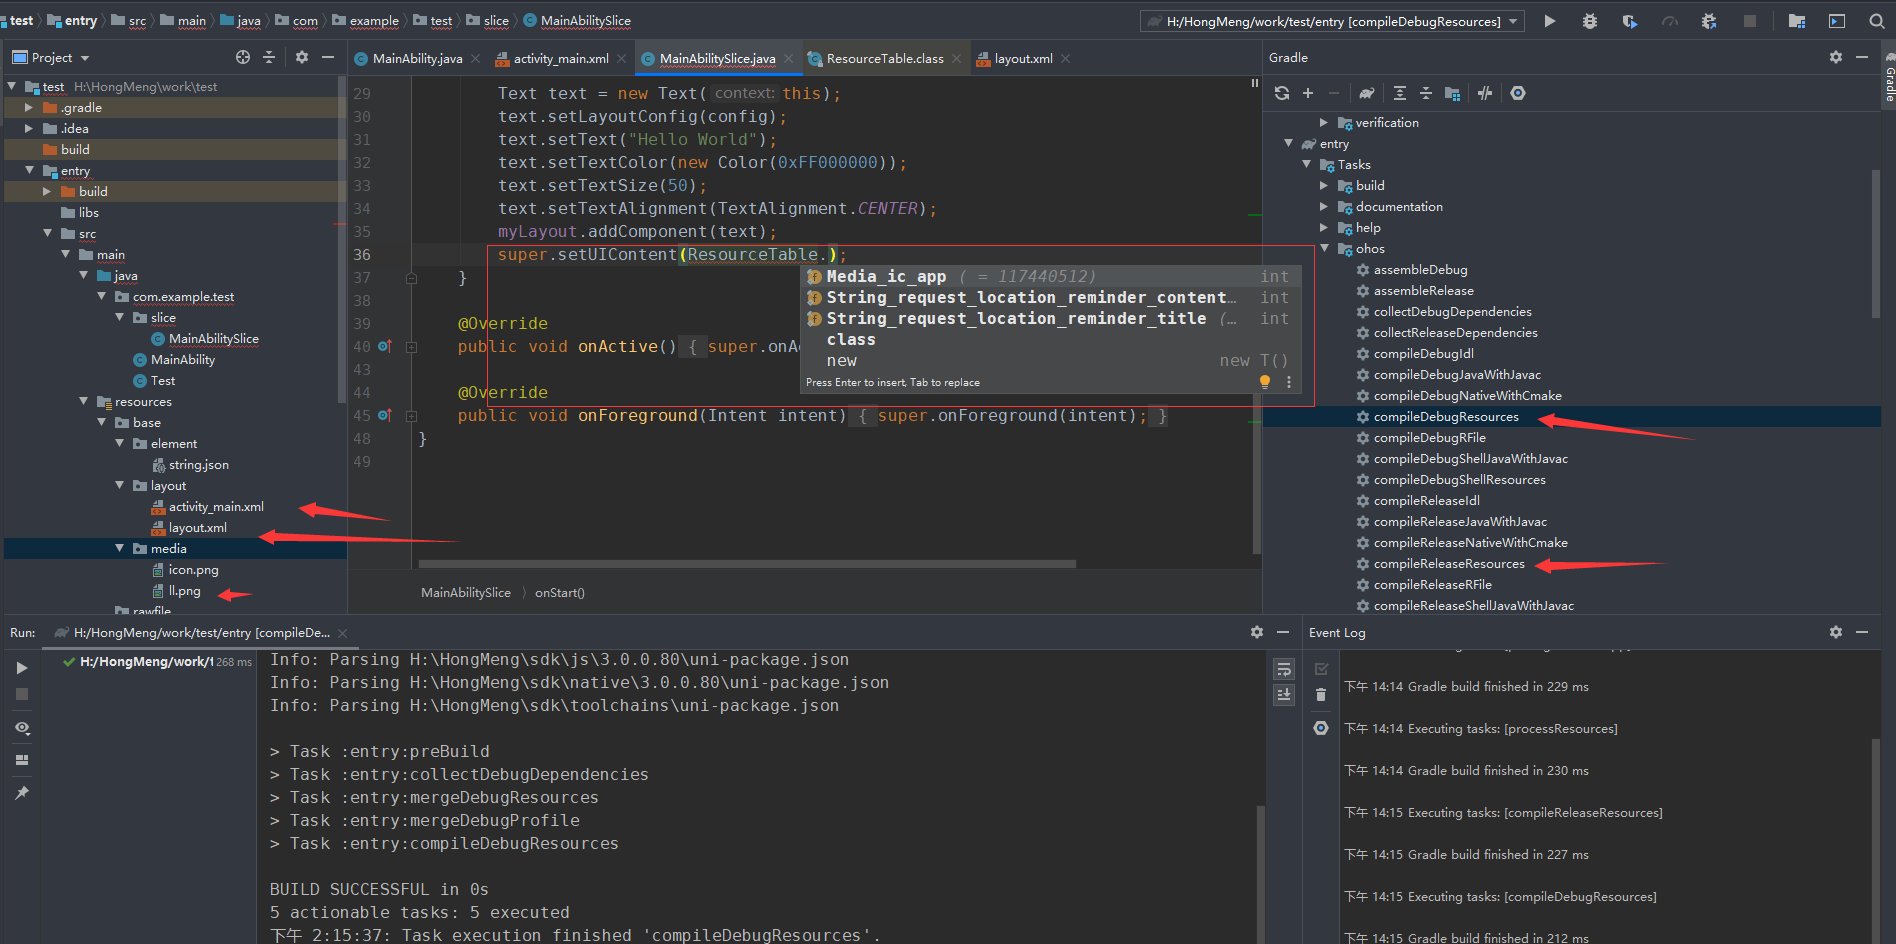Expand the .gradle folder node

tap(29, 107)
